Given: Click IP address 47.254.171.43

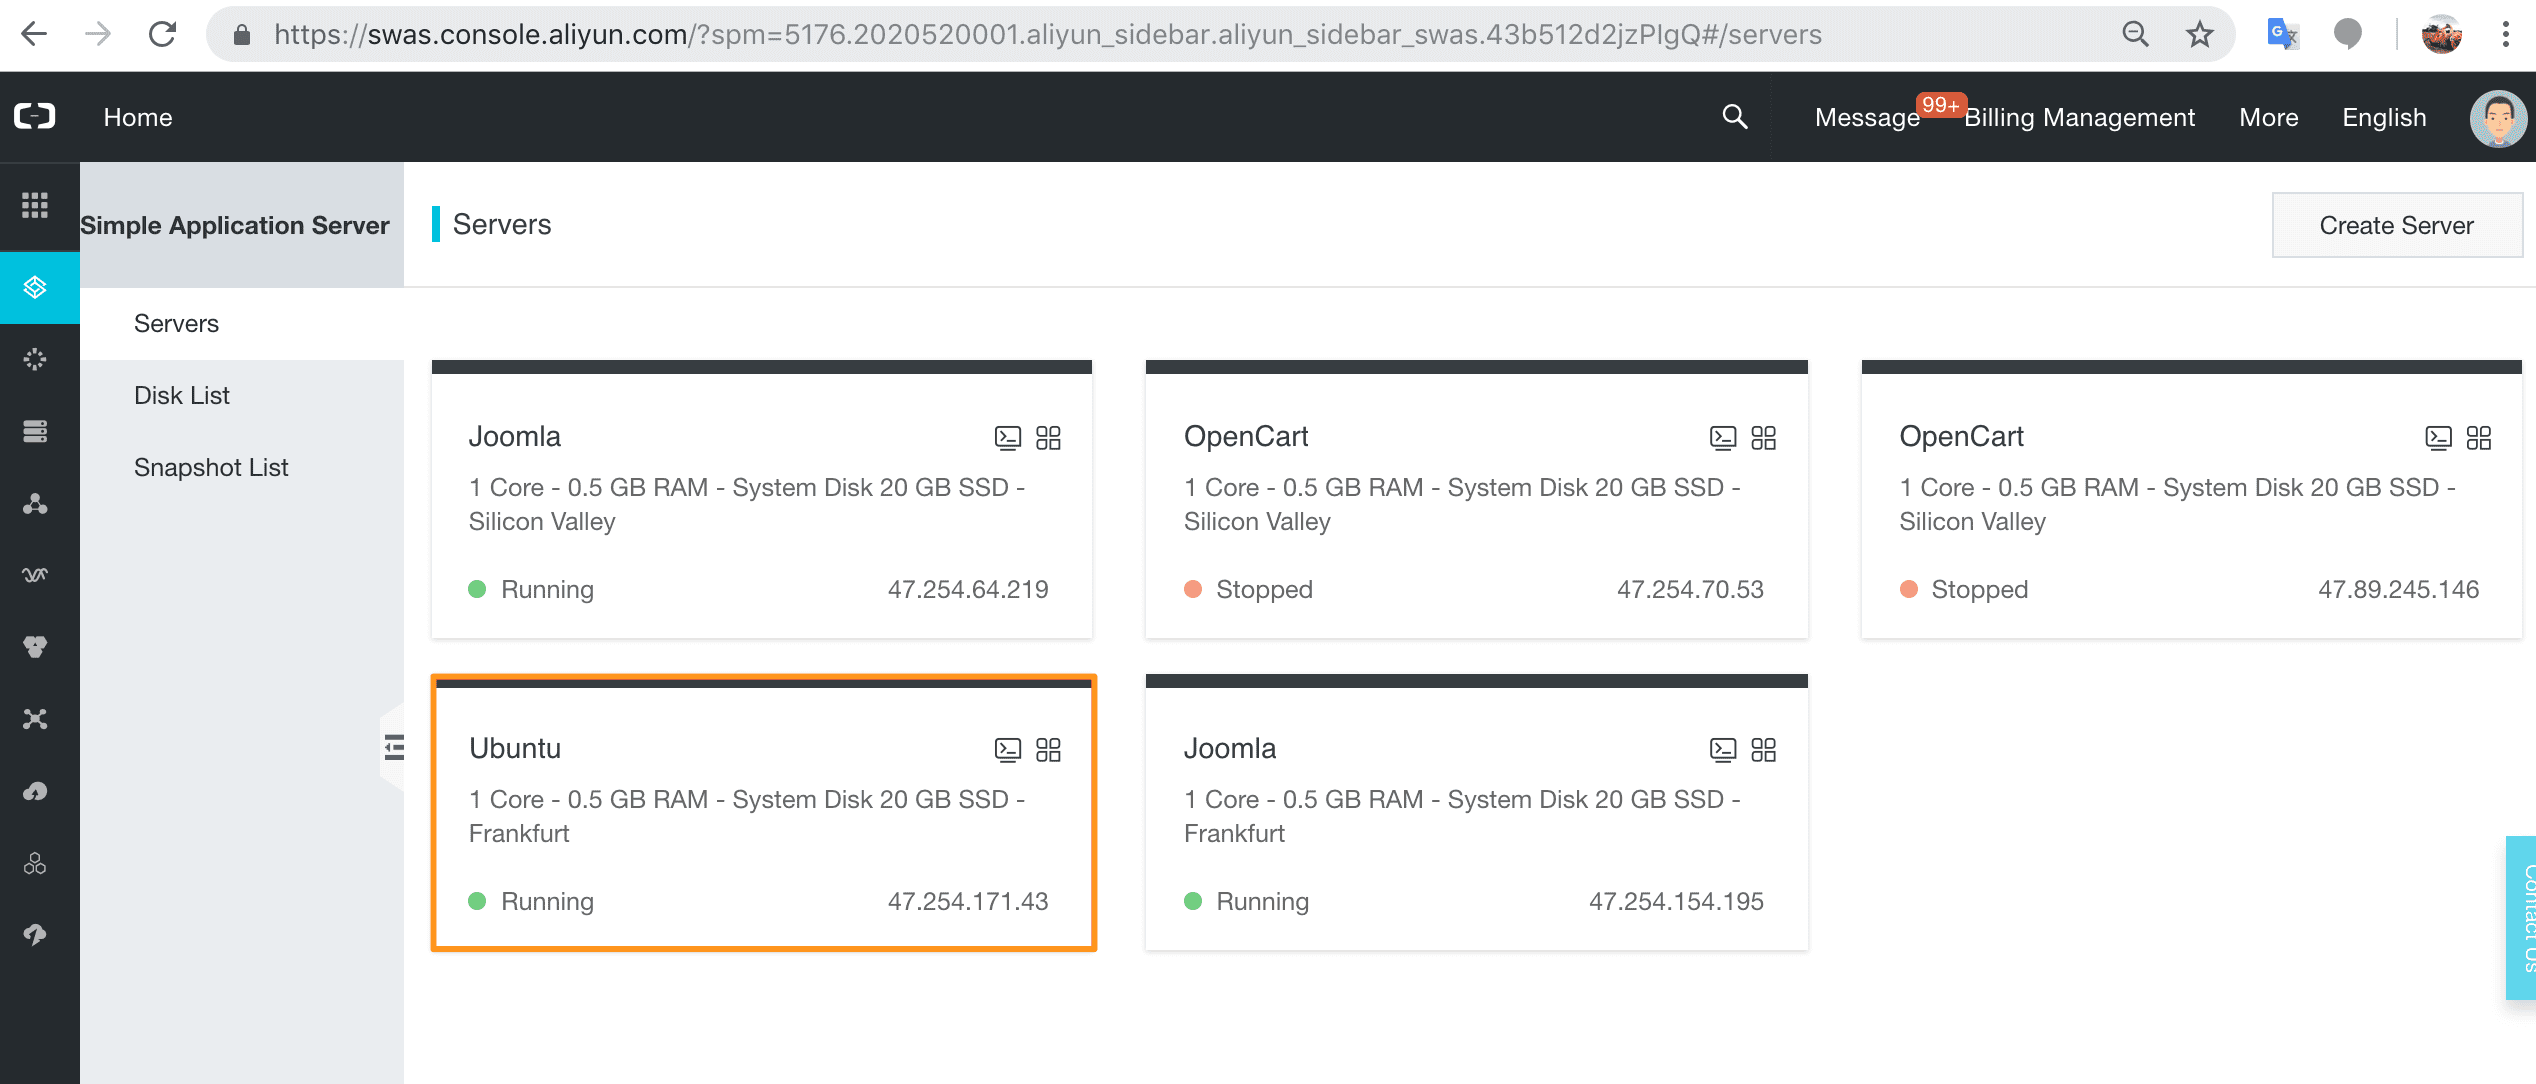Looking at the screenshot, I should 968,902.
